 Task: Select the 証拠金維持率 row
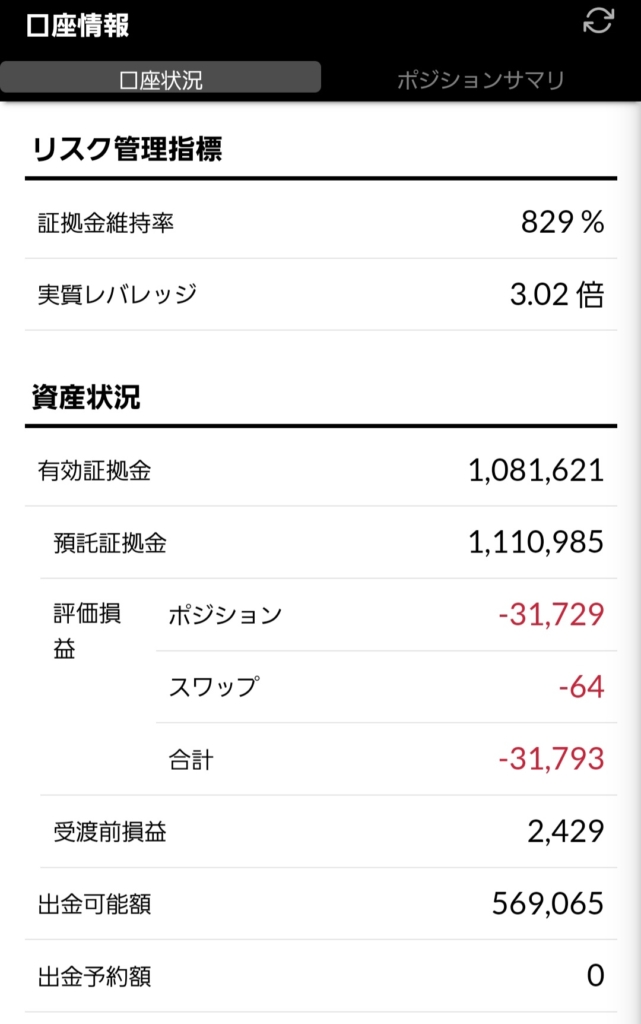coord(320,223)
